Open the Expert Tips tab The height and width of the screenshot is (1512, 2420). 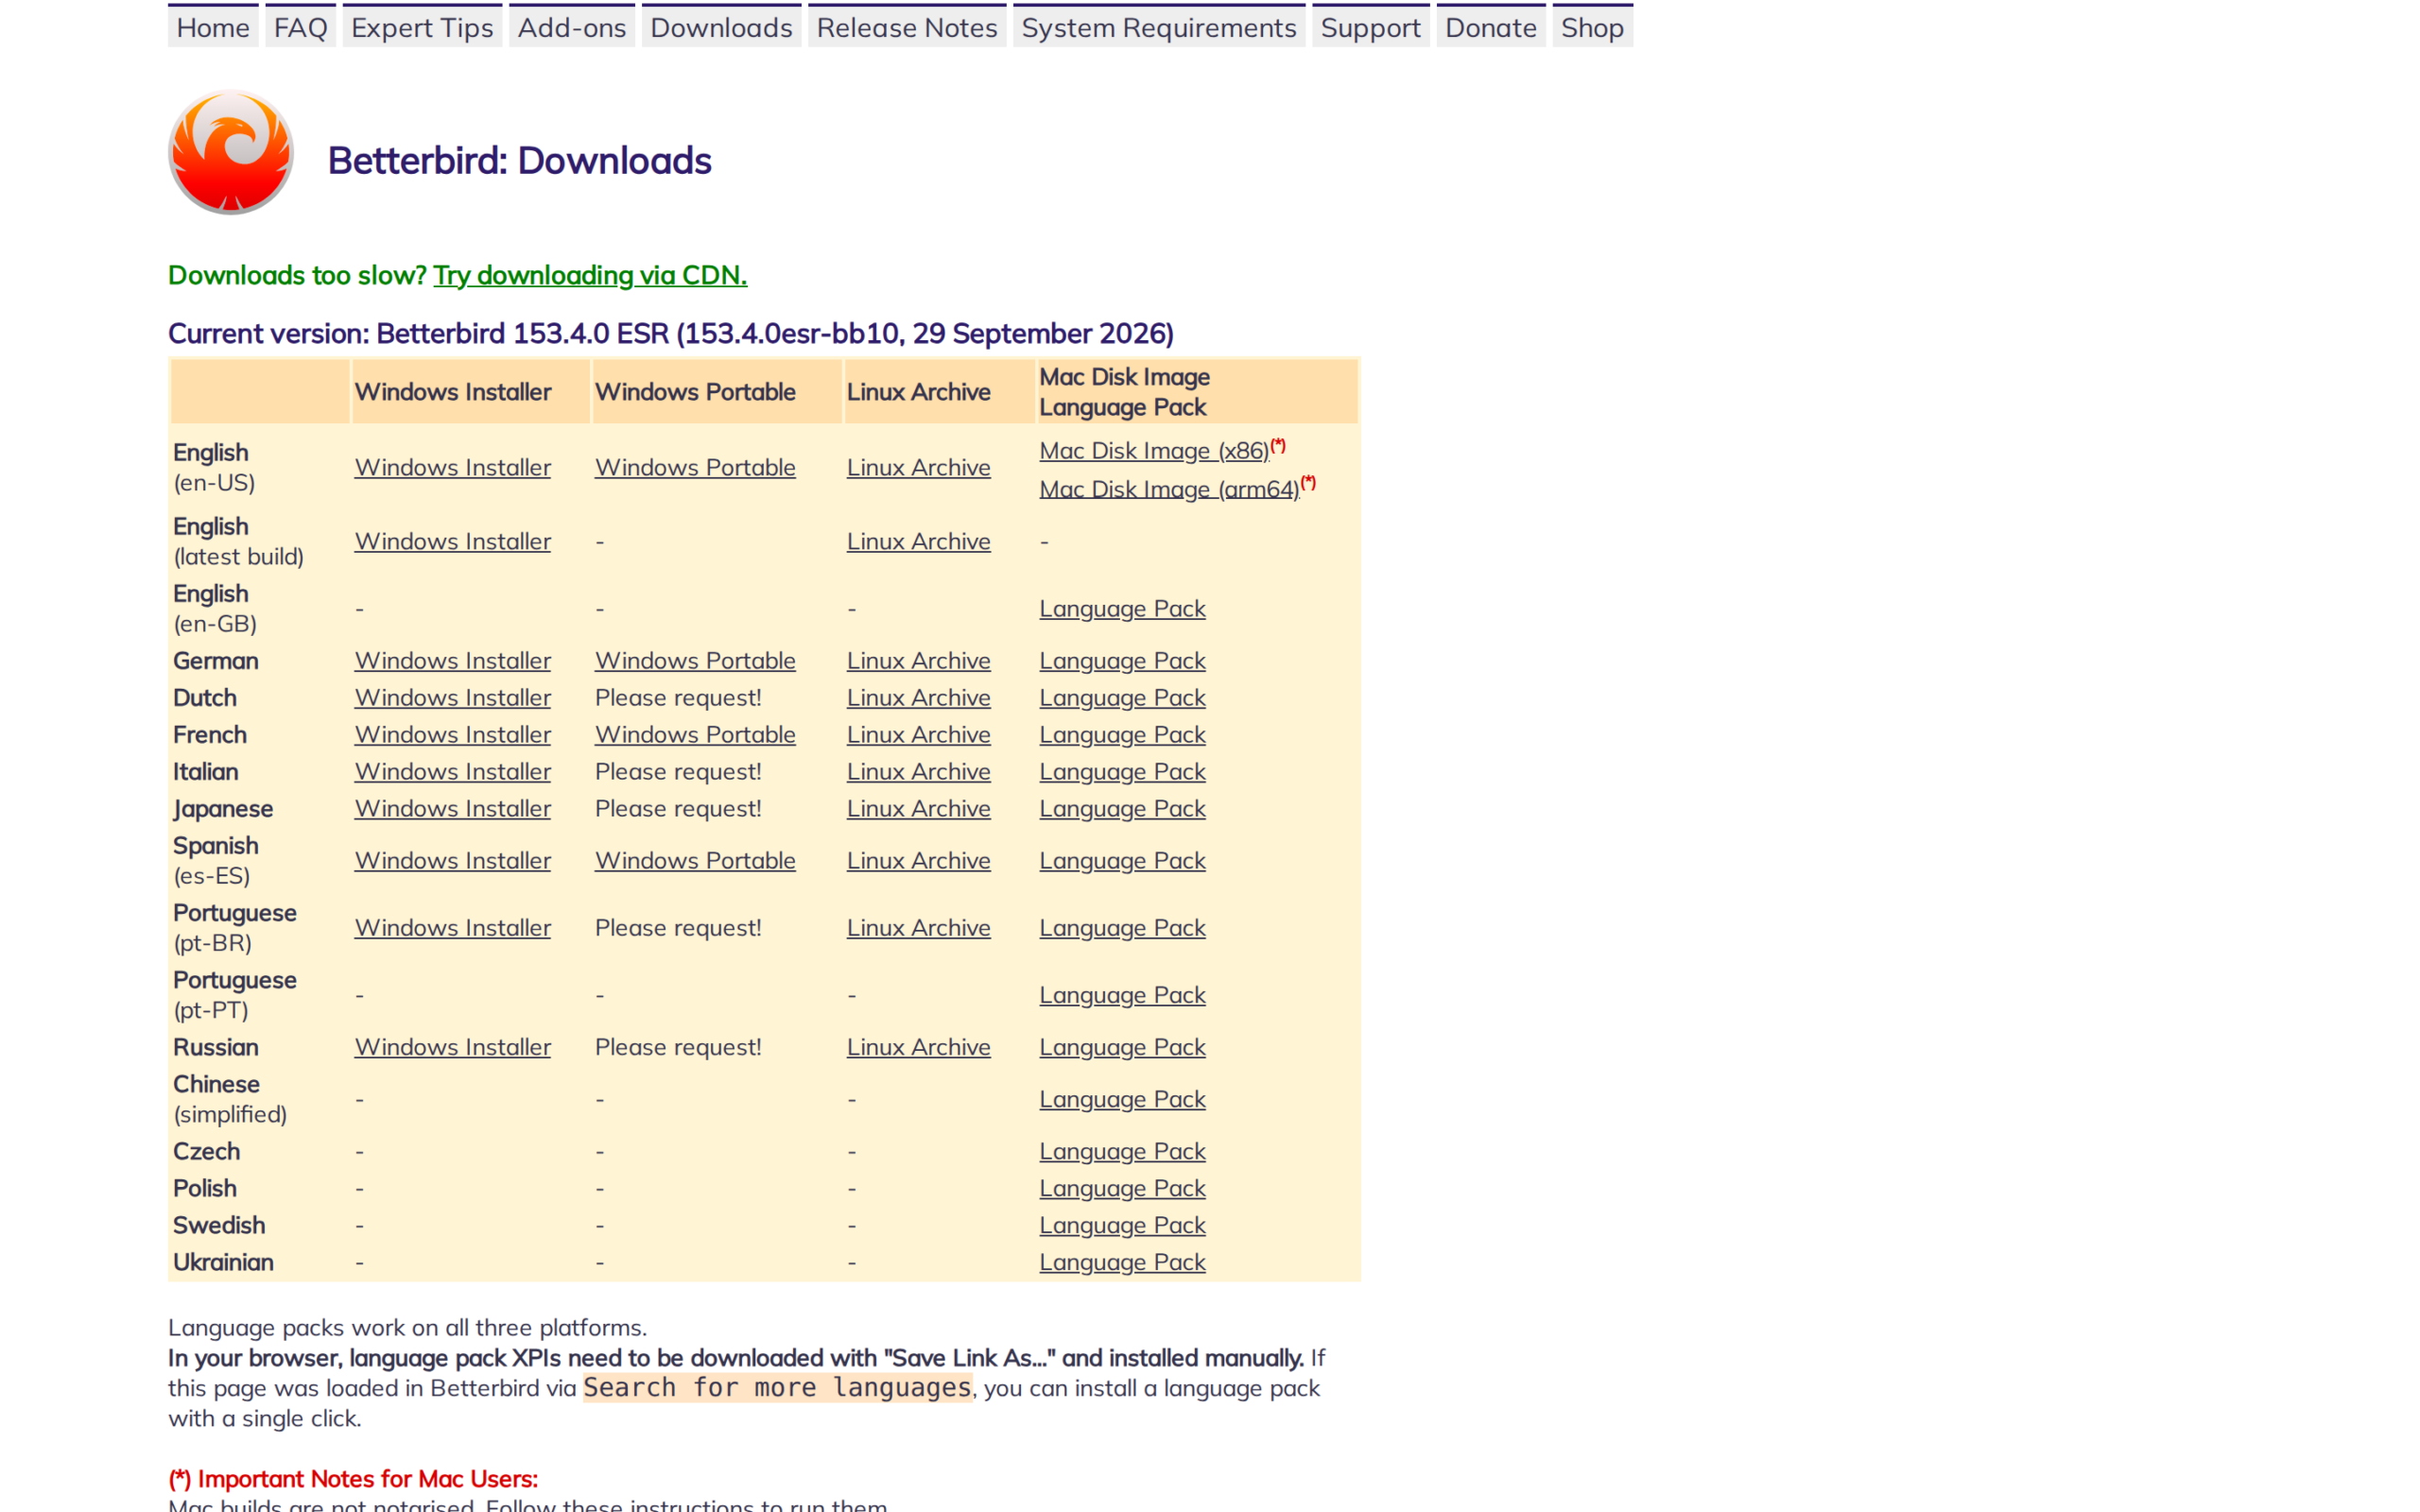[x=422, y=27]
